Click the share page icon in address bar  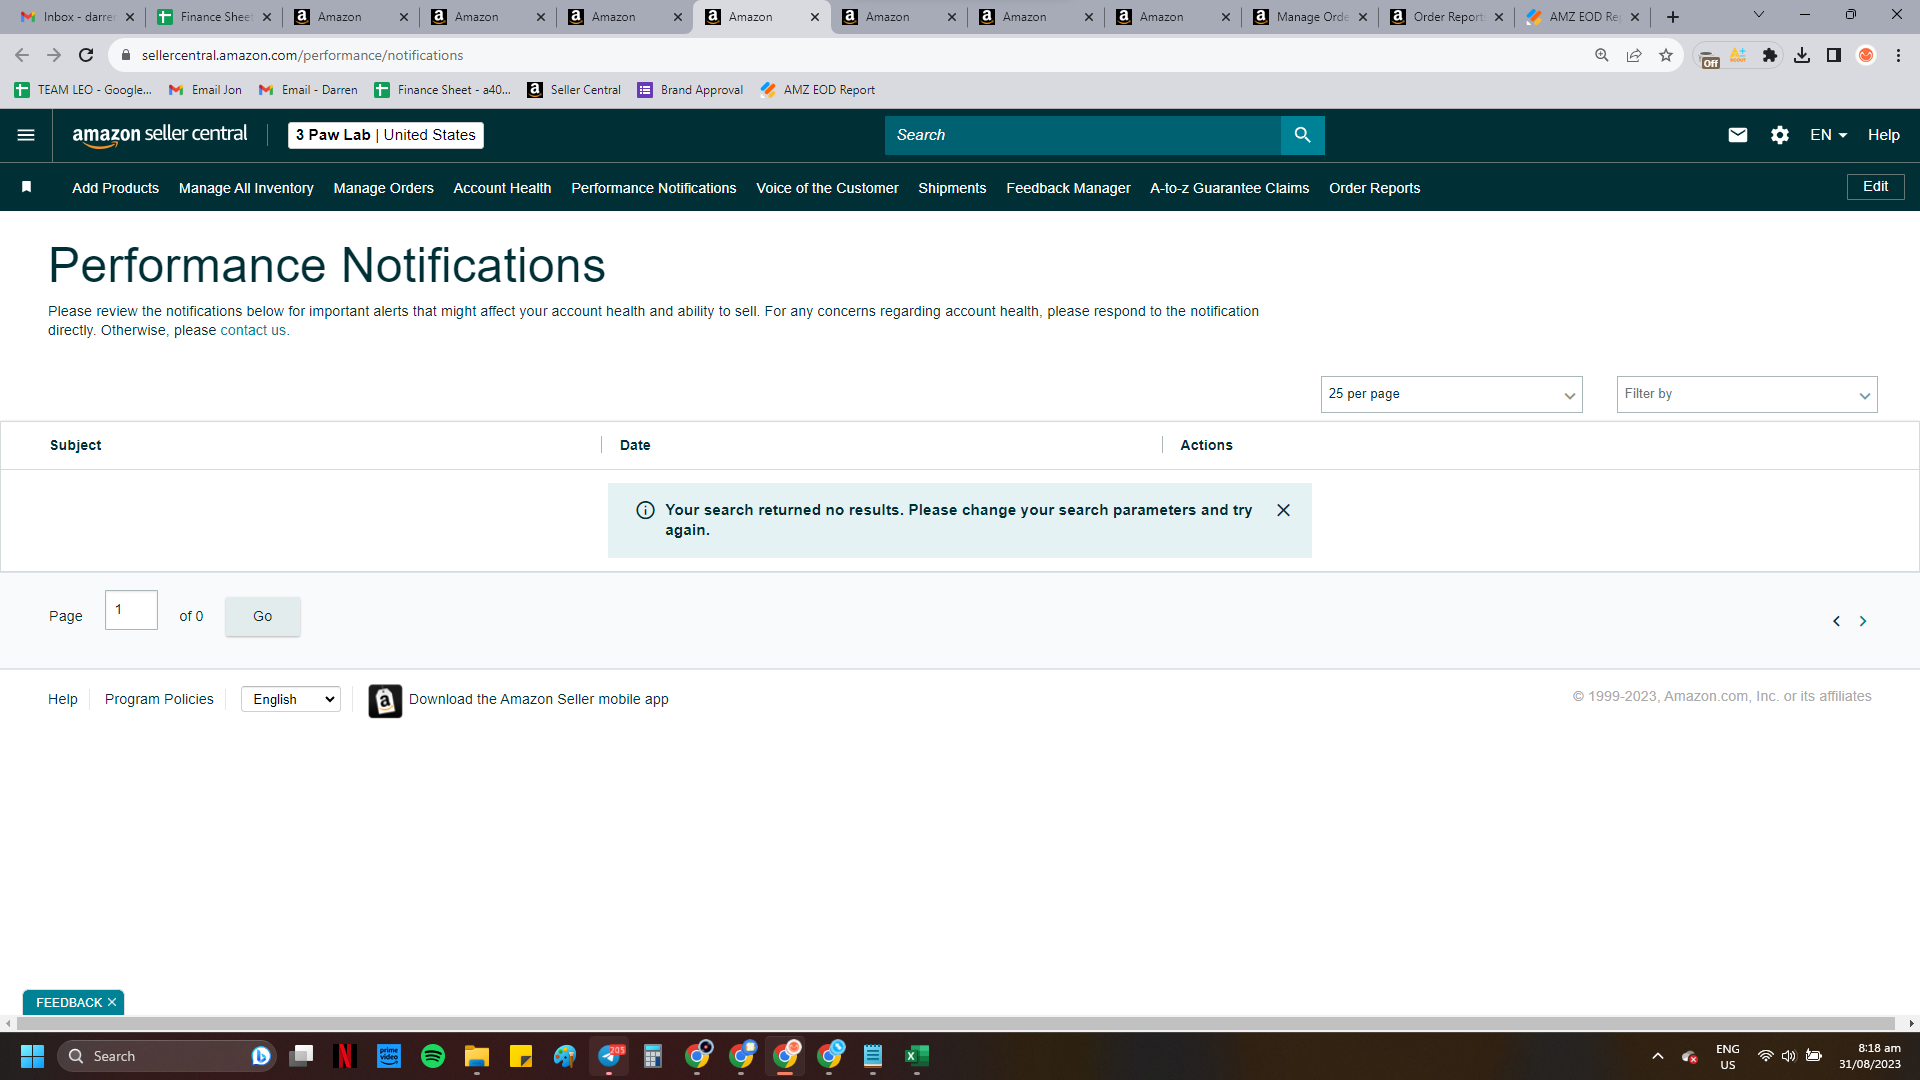[1634, 55]
